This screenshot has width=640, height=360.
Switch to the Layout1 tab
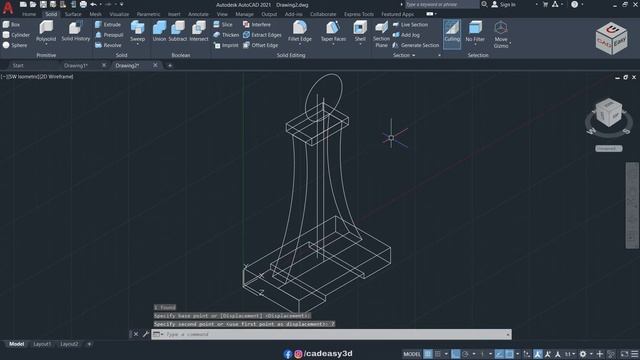pyautogui.click(x=42, y=344)
